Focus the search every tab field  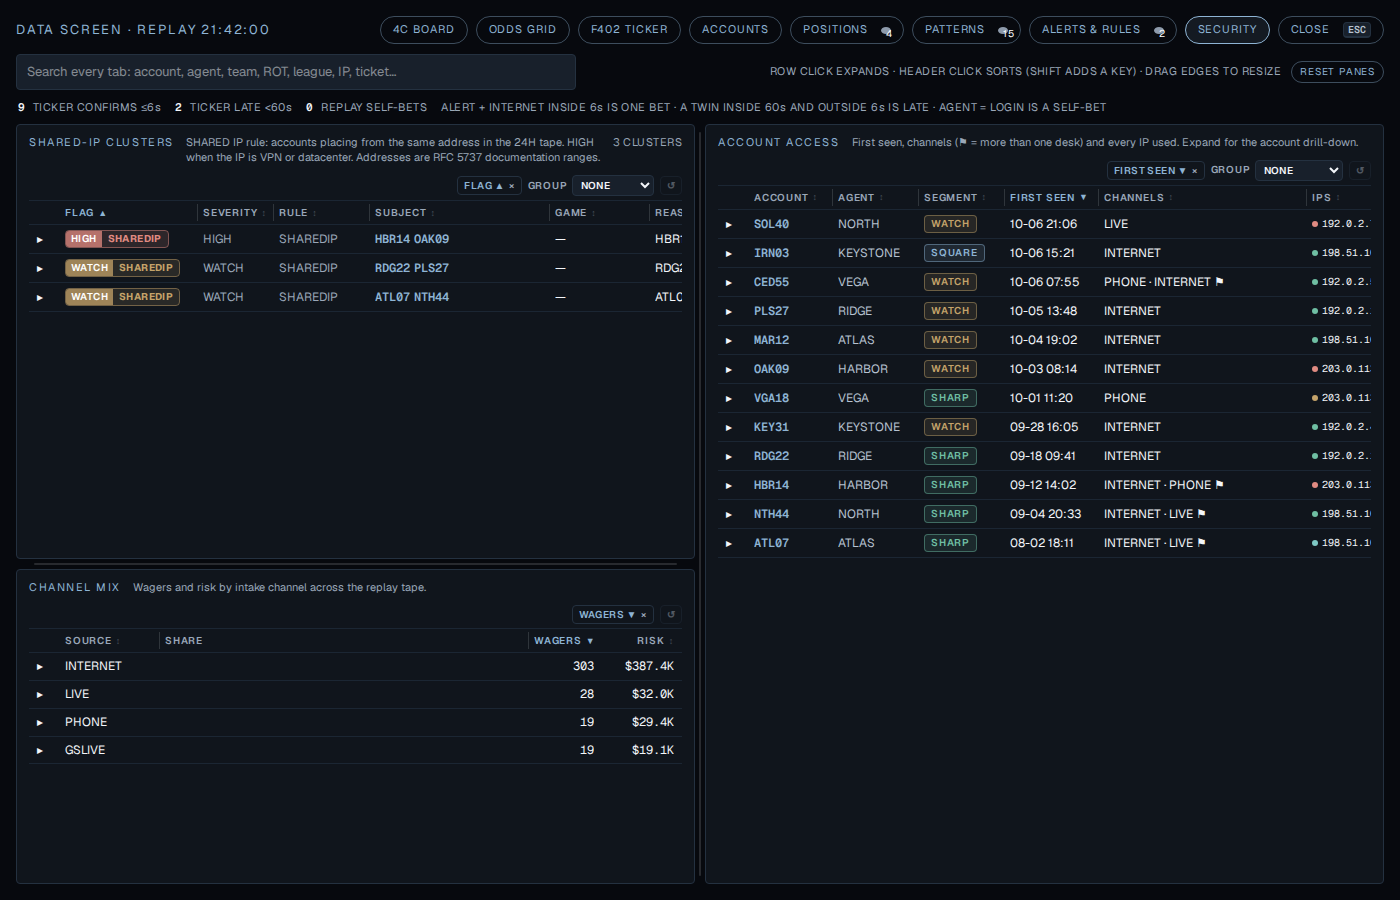[x=296, y=72]
